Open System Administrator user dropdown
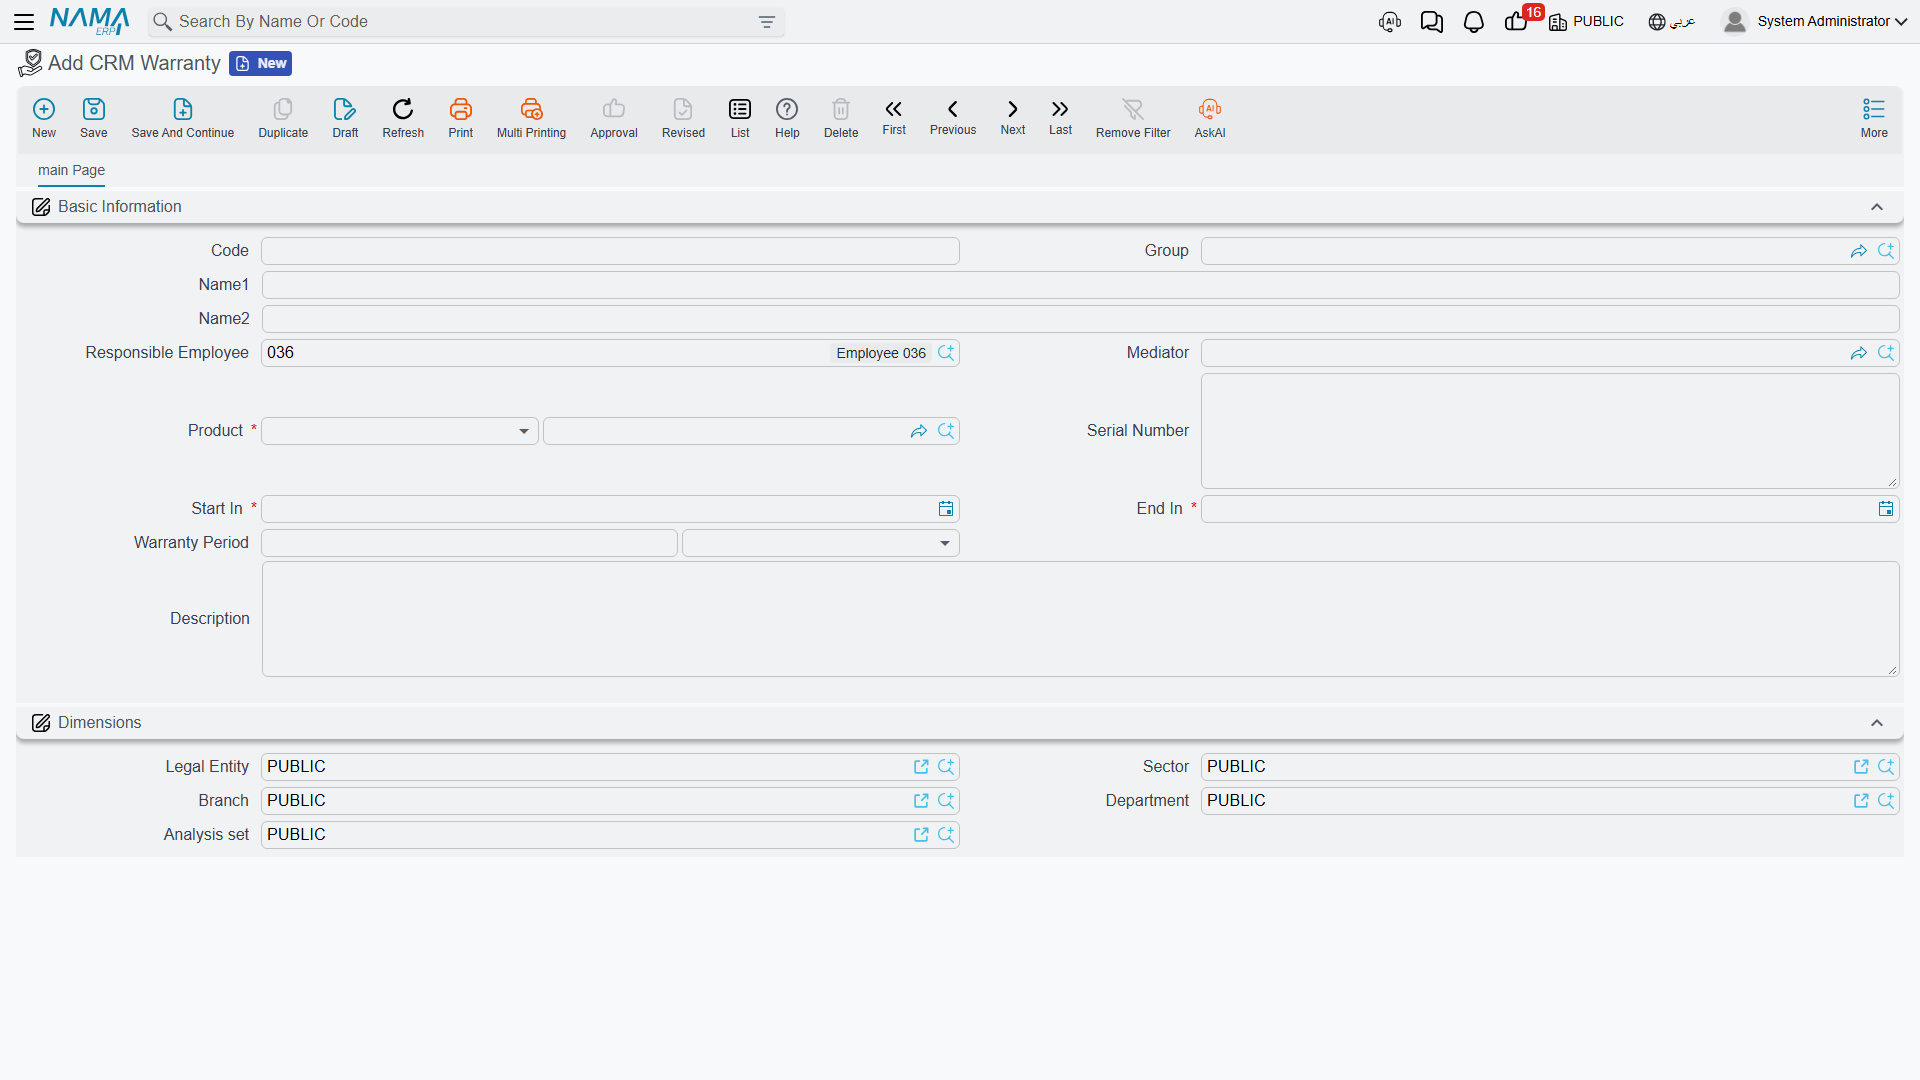1920x1080 pixels. (x=1815, y=21)
